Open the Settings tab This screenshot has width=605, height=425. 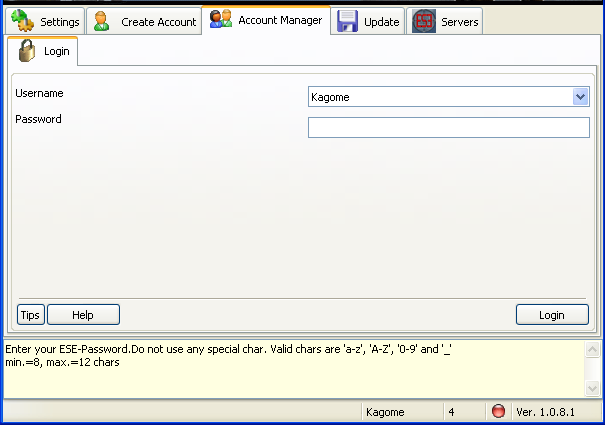coord(45,21)
